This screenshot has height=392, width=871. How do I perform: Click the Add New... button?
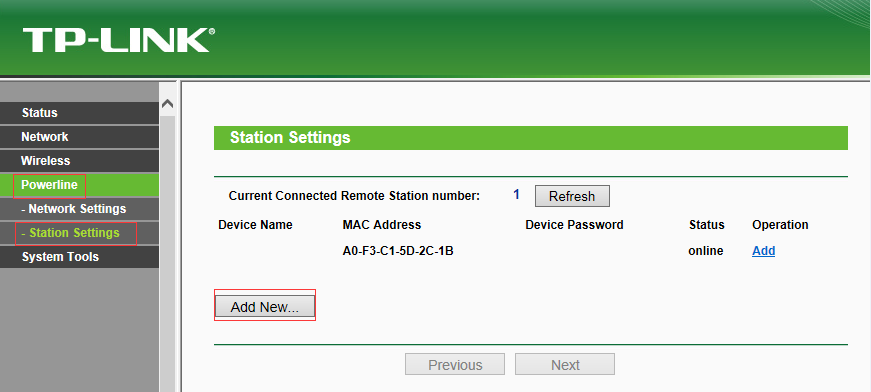265,306
